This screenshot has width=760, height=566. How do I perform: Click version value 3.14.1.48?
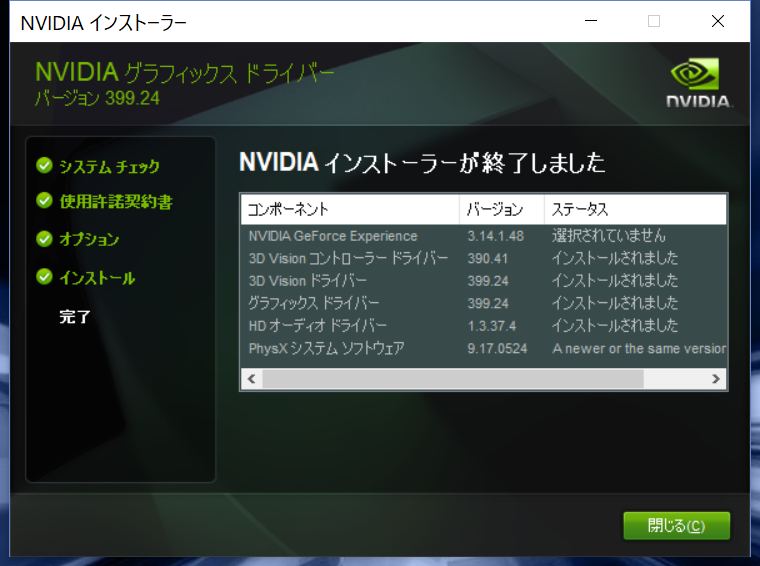tap(495, 236)
